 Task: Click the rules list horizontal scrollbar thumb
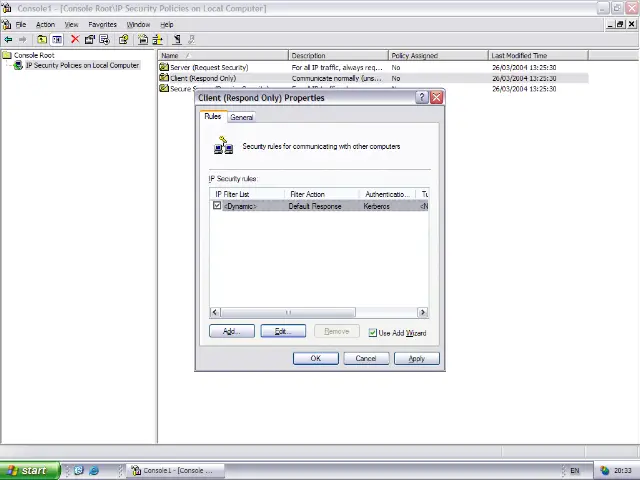[x=288, y=312]
